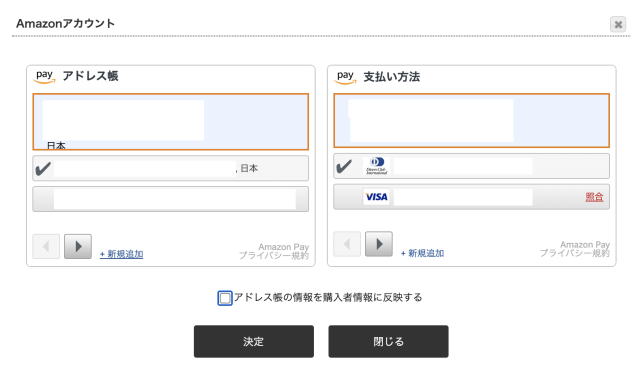Image resolution: width=640 pixels, height=386 pixels.
Task: Close the Amazonアカウント dialog with X
Action: pos(618,24)
